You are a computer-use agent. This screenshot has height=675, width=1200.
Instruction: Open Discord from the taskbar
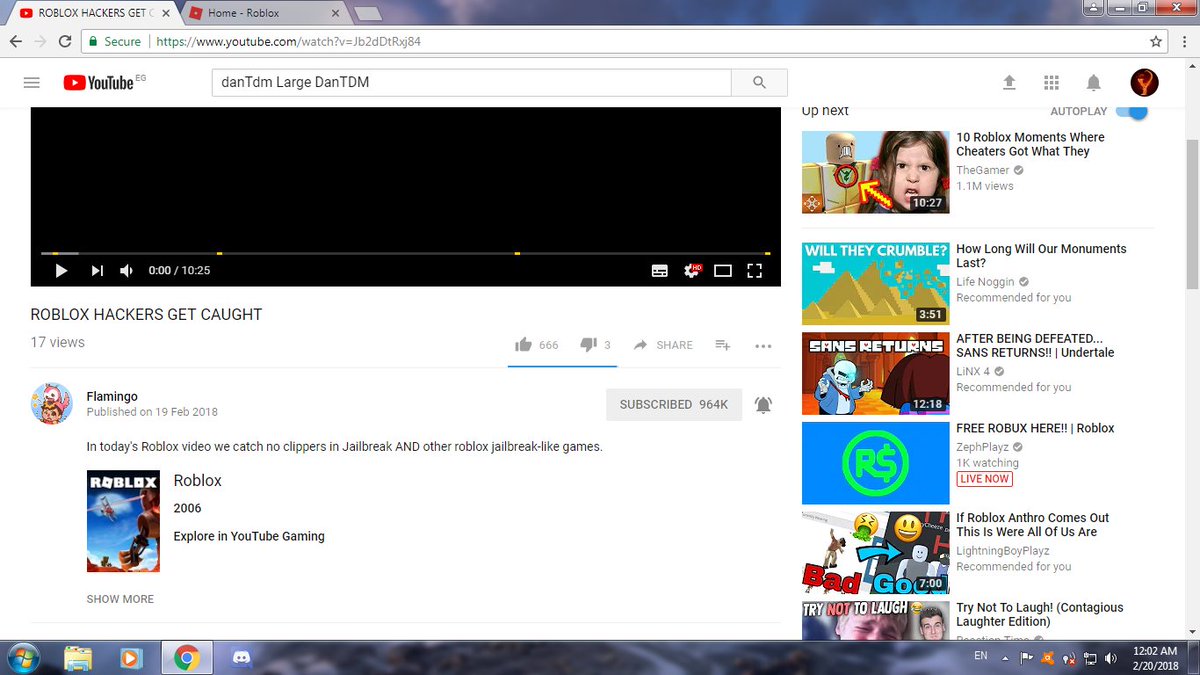(240, 658)
